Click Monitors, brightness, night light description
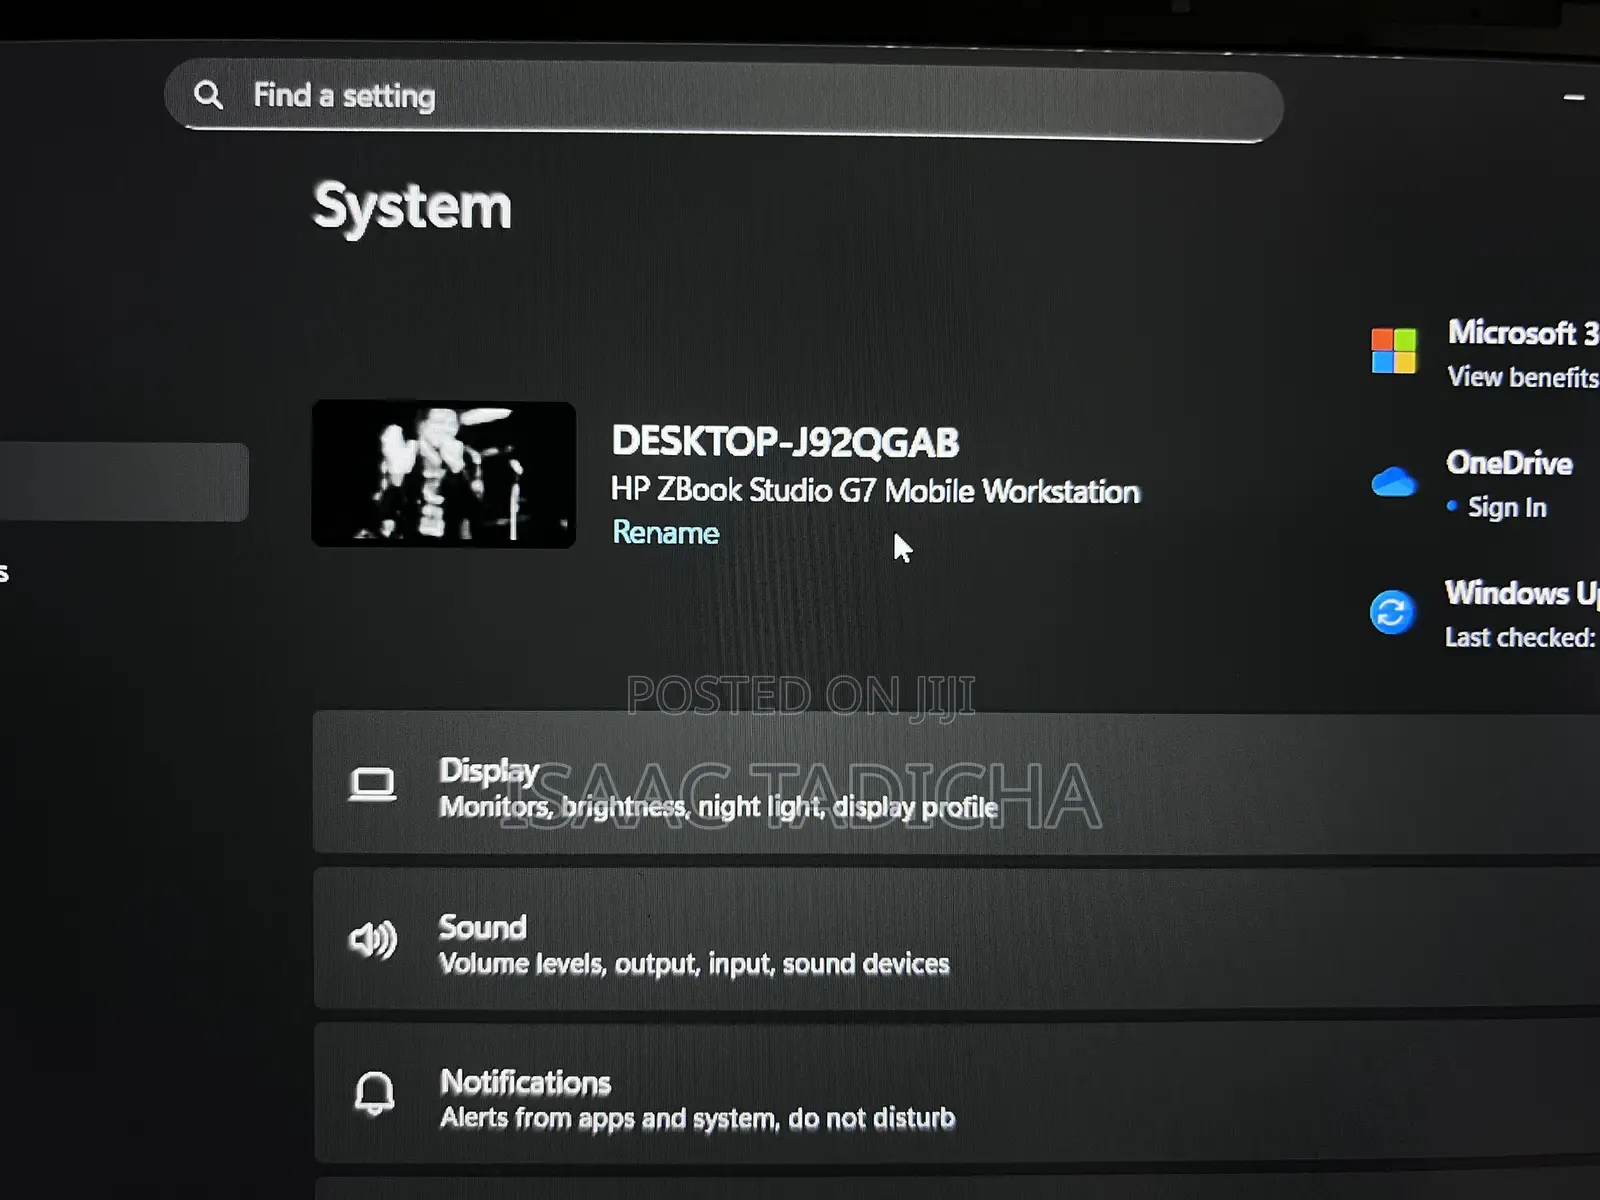The width and height of the screenshot is (1600, 1200). coord(718,807)
